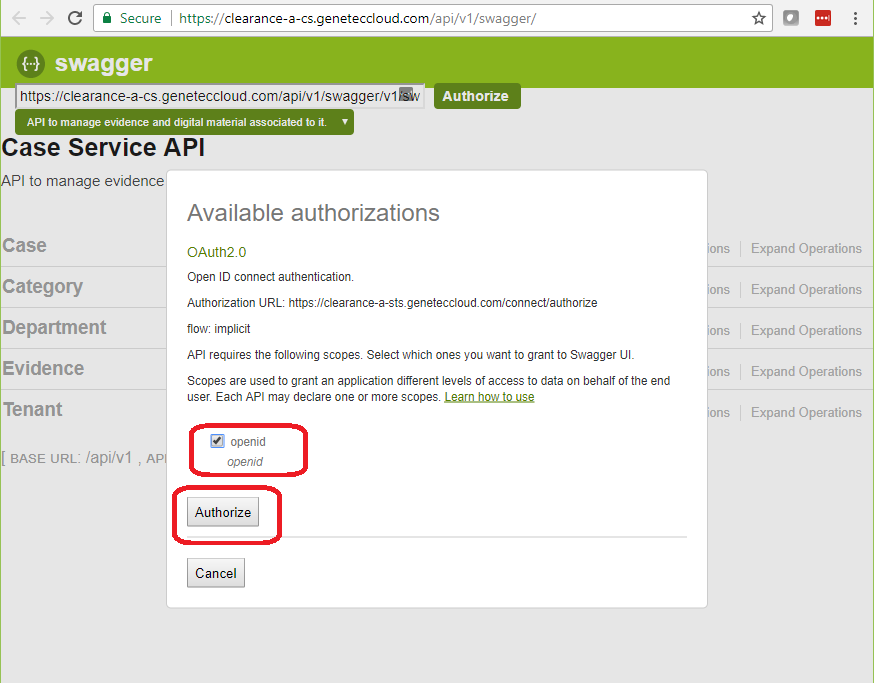874x683 pixels.
Task: Click Expand Operations for Case row
Action: [806, 249]
